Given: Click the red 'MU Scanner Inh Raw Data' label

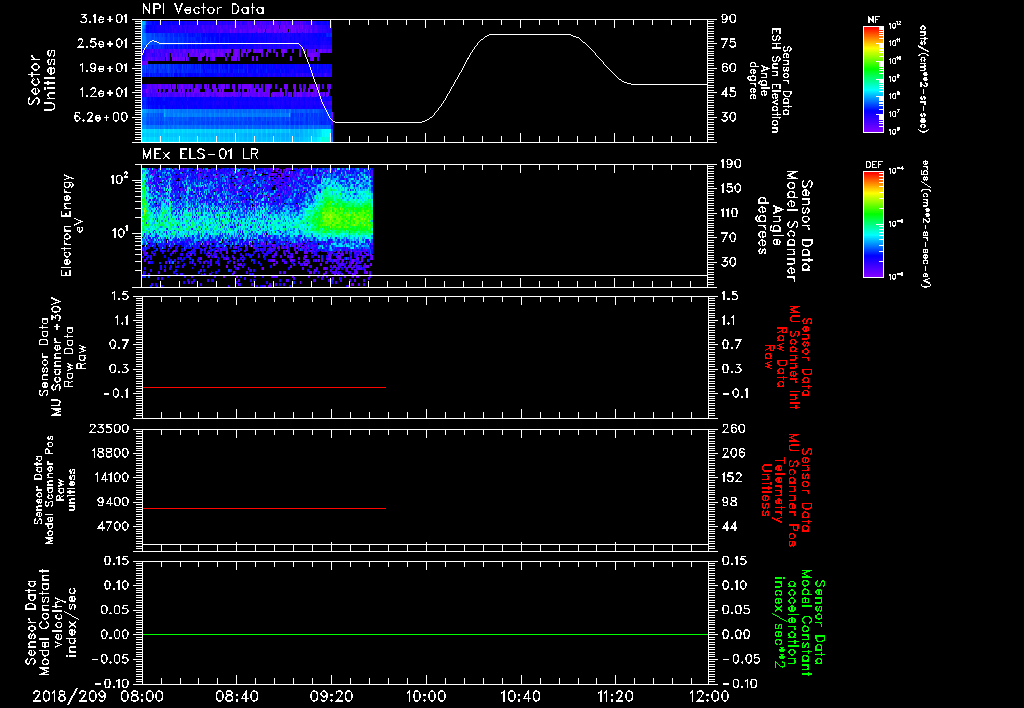Looking at the screenshot, I should coord(789,357).
